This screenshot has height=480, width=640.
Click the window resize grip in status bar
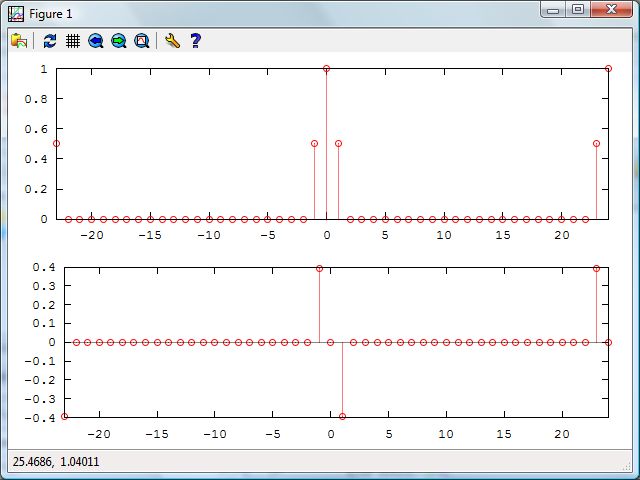628,465
